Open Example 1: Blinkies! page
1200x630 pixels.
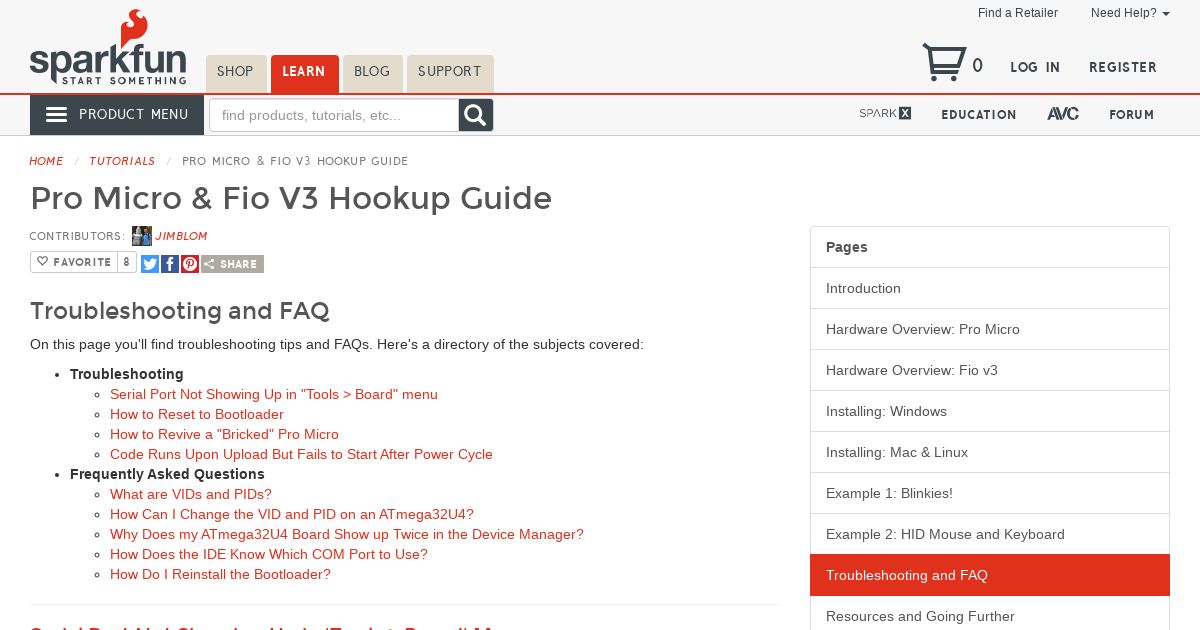click(x=990, y=493)
